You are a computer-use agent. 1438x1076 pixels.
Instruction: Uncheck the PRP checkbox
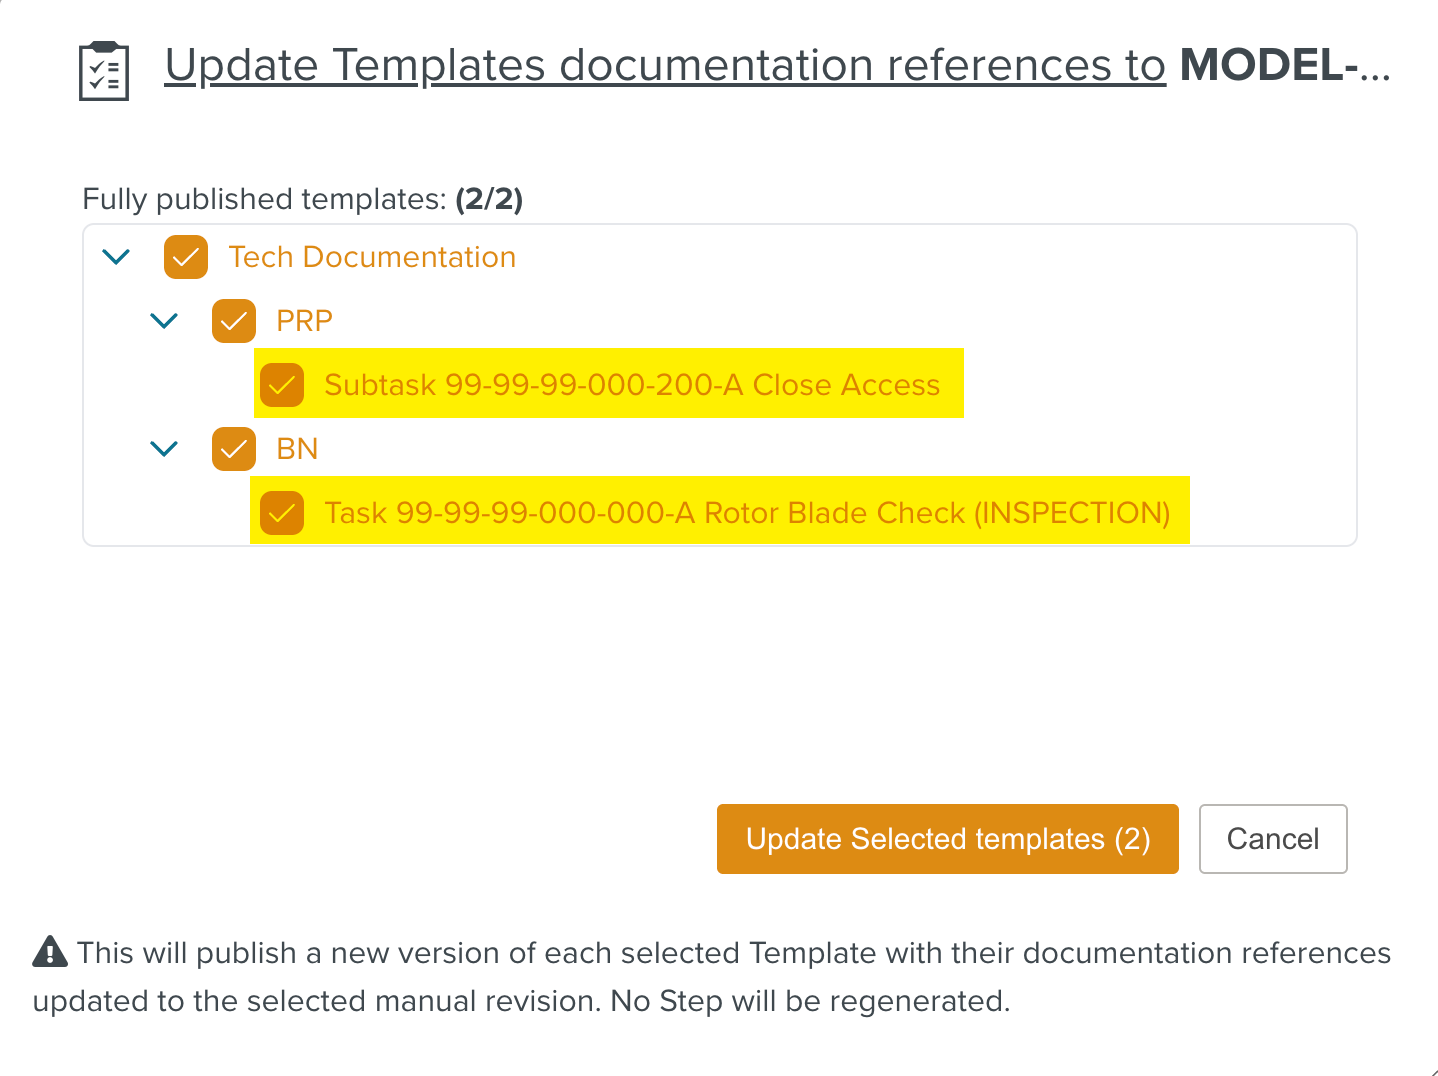point(233,321)
